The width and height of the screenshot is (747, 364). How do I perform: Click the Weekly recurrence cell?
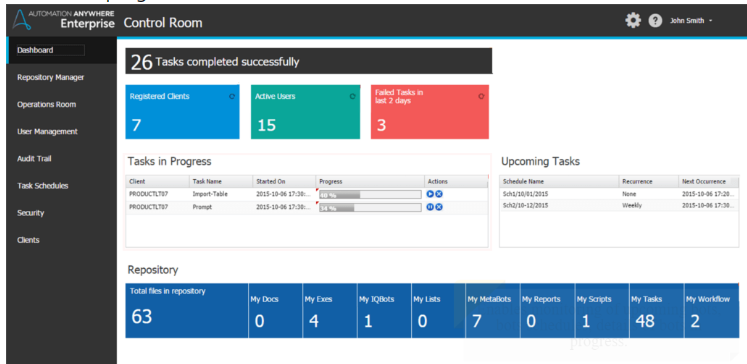click(632, 205)
